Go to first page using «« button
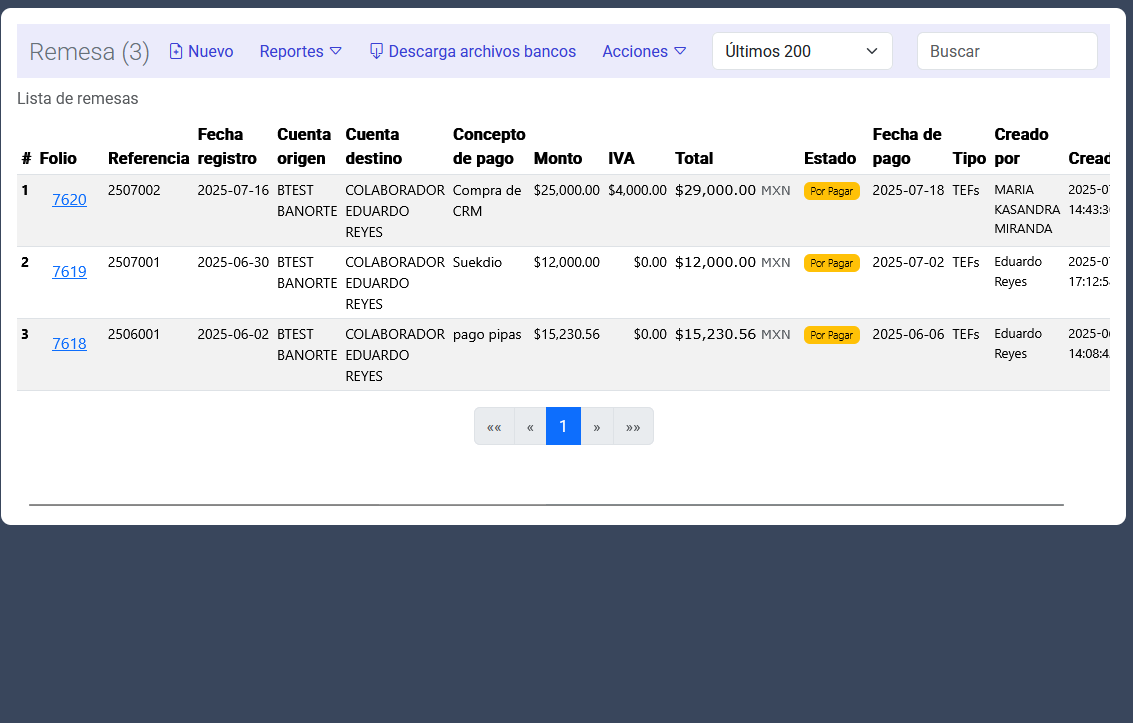Screen dimensions: 1133x723 pos(494,427)
